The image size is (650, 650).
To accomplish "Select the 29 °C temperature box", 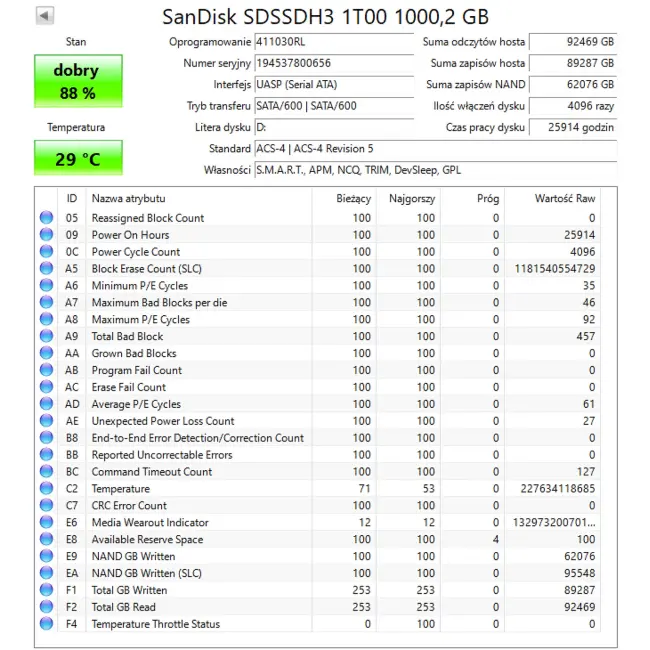I will pyautogui.click(x=78, y=158).
